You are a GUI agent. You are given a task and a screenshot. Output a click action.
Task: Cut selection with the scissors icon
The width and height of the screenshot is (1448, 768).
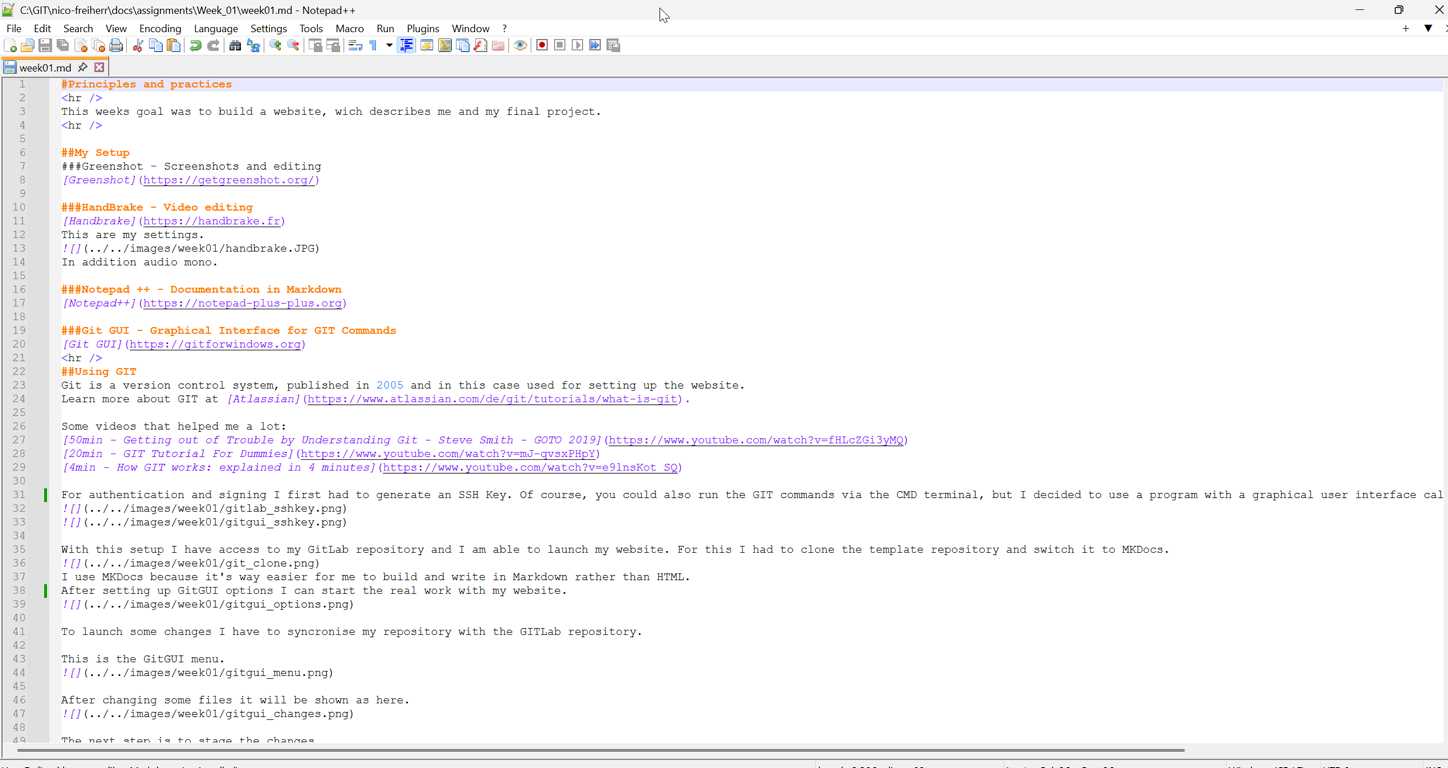pos(138,45)
